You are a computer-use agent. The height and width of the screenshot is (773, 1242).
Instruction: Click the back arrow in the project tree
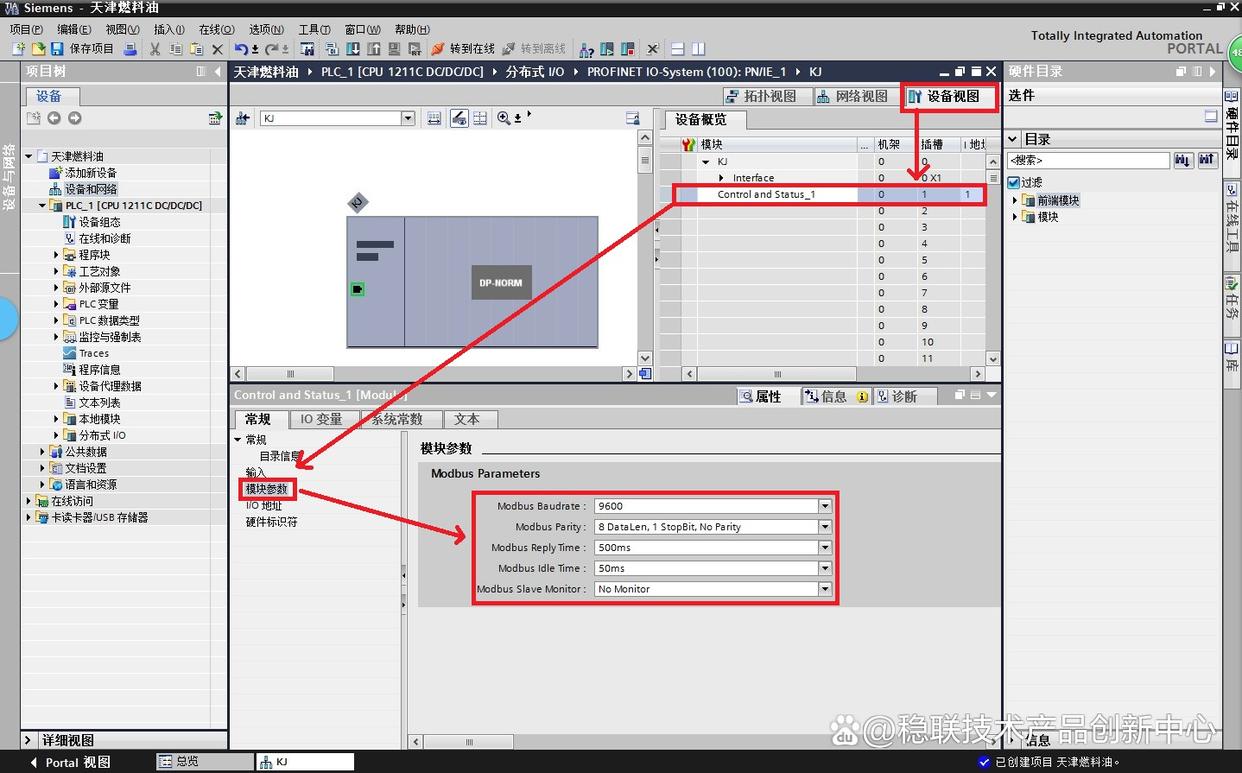point(54,118)
